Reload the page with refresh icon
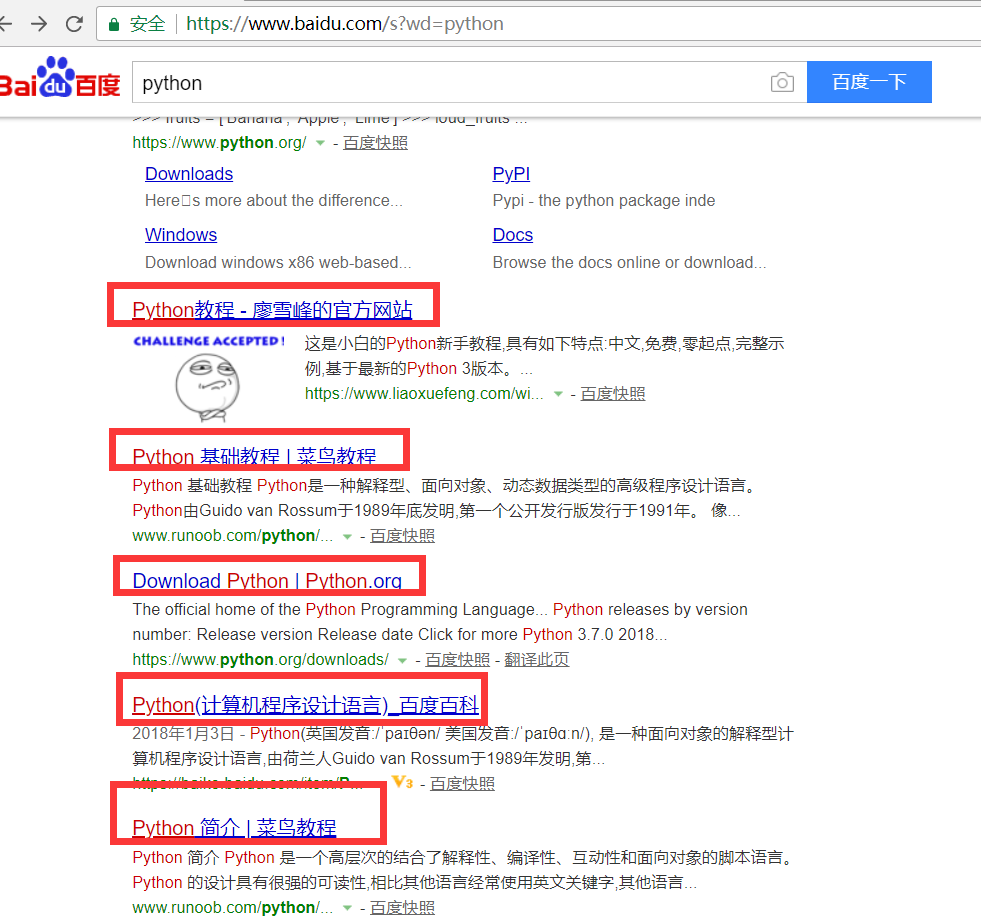981x916 pixels. click(74, 24)
